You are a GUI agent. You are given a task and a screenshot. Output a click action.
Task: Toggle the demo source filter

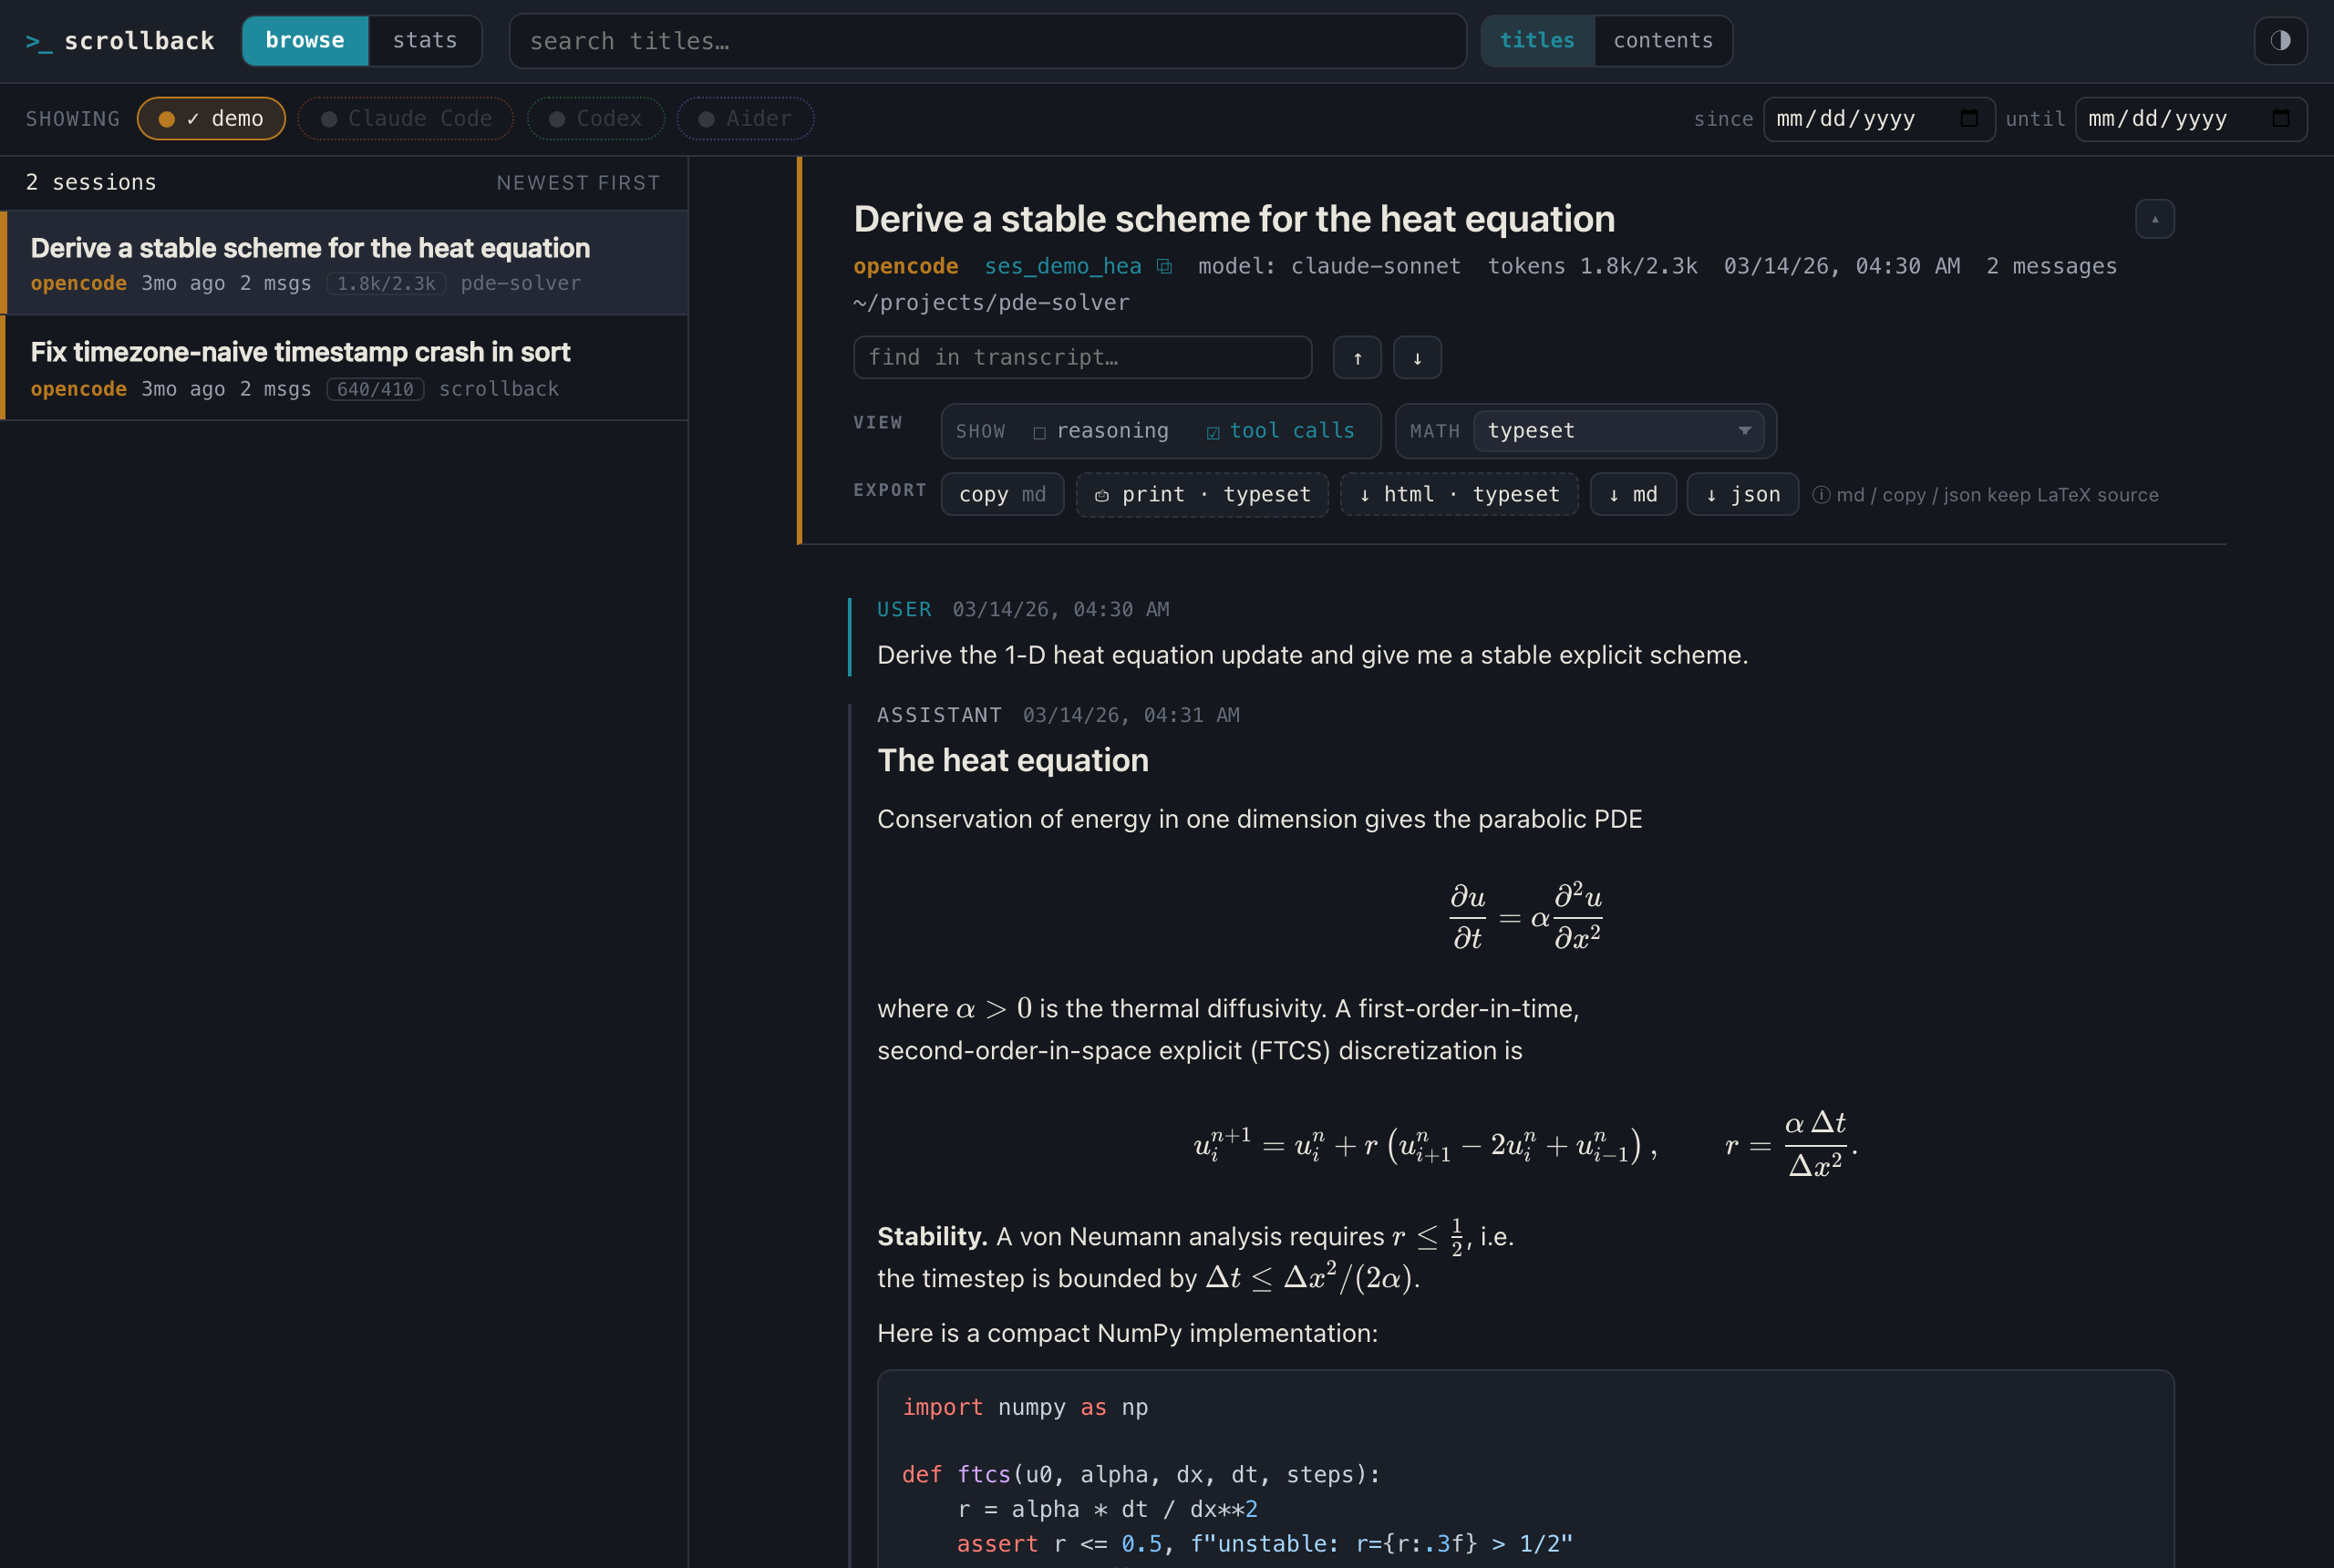pyautogui.click(x=211, y=119)
